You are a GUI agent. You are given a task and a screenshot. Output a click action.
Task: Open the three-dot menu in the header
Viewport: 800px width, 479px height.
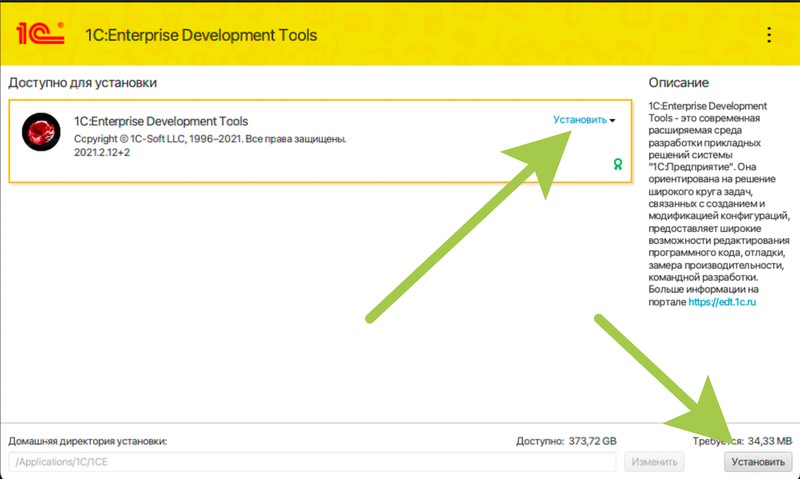(x=769, y=35)
